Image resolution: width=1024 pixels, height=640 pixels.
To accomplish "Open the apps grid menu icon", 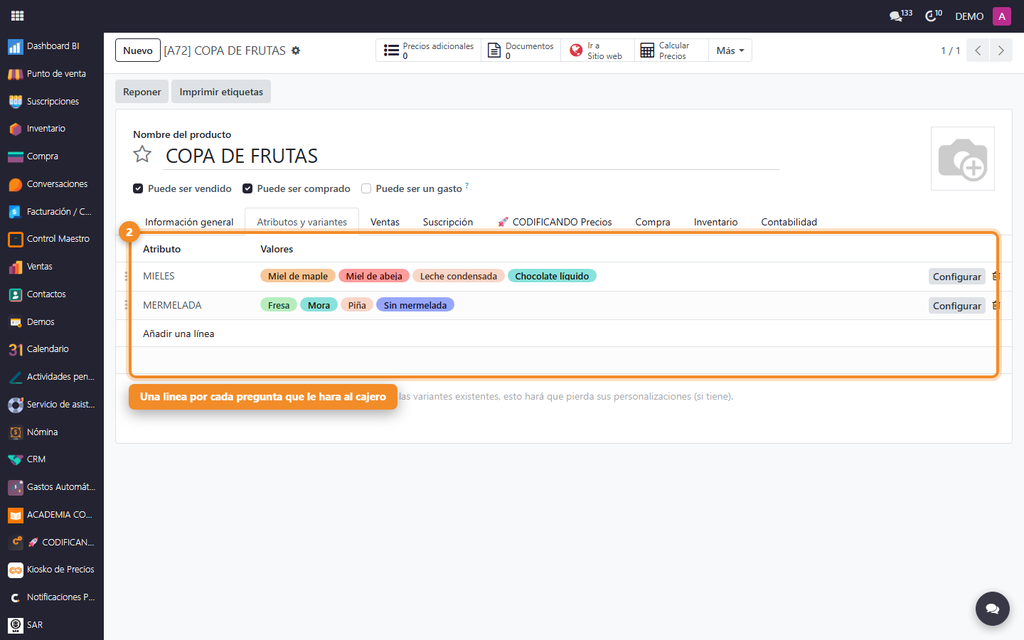I will (x=18, y=16).
